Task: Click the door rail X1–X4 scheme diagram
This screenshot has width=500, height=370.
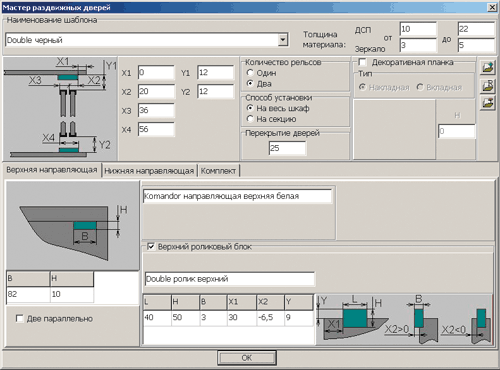Action: [x=60, y=109]
